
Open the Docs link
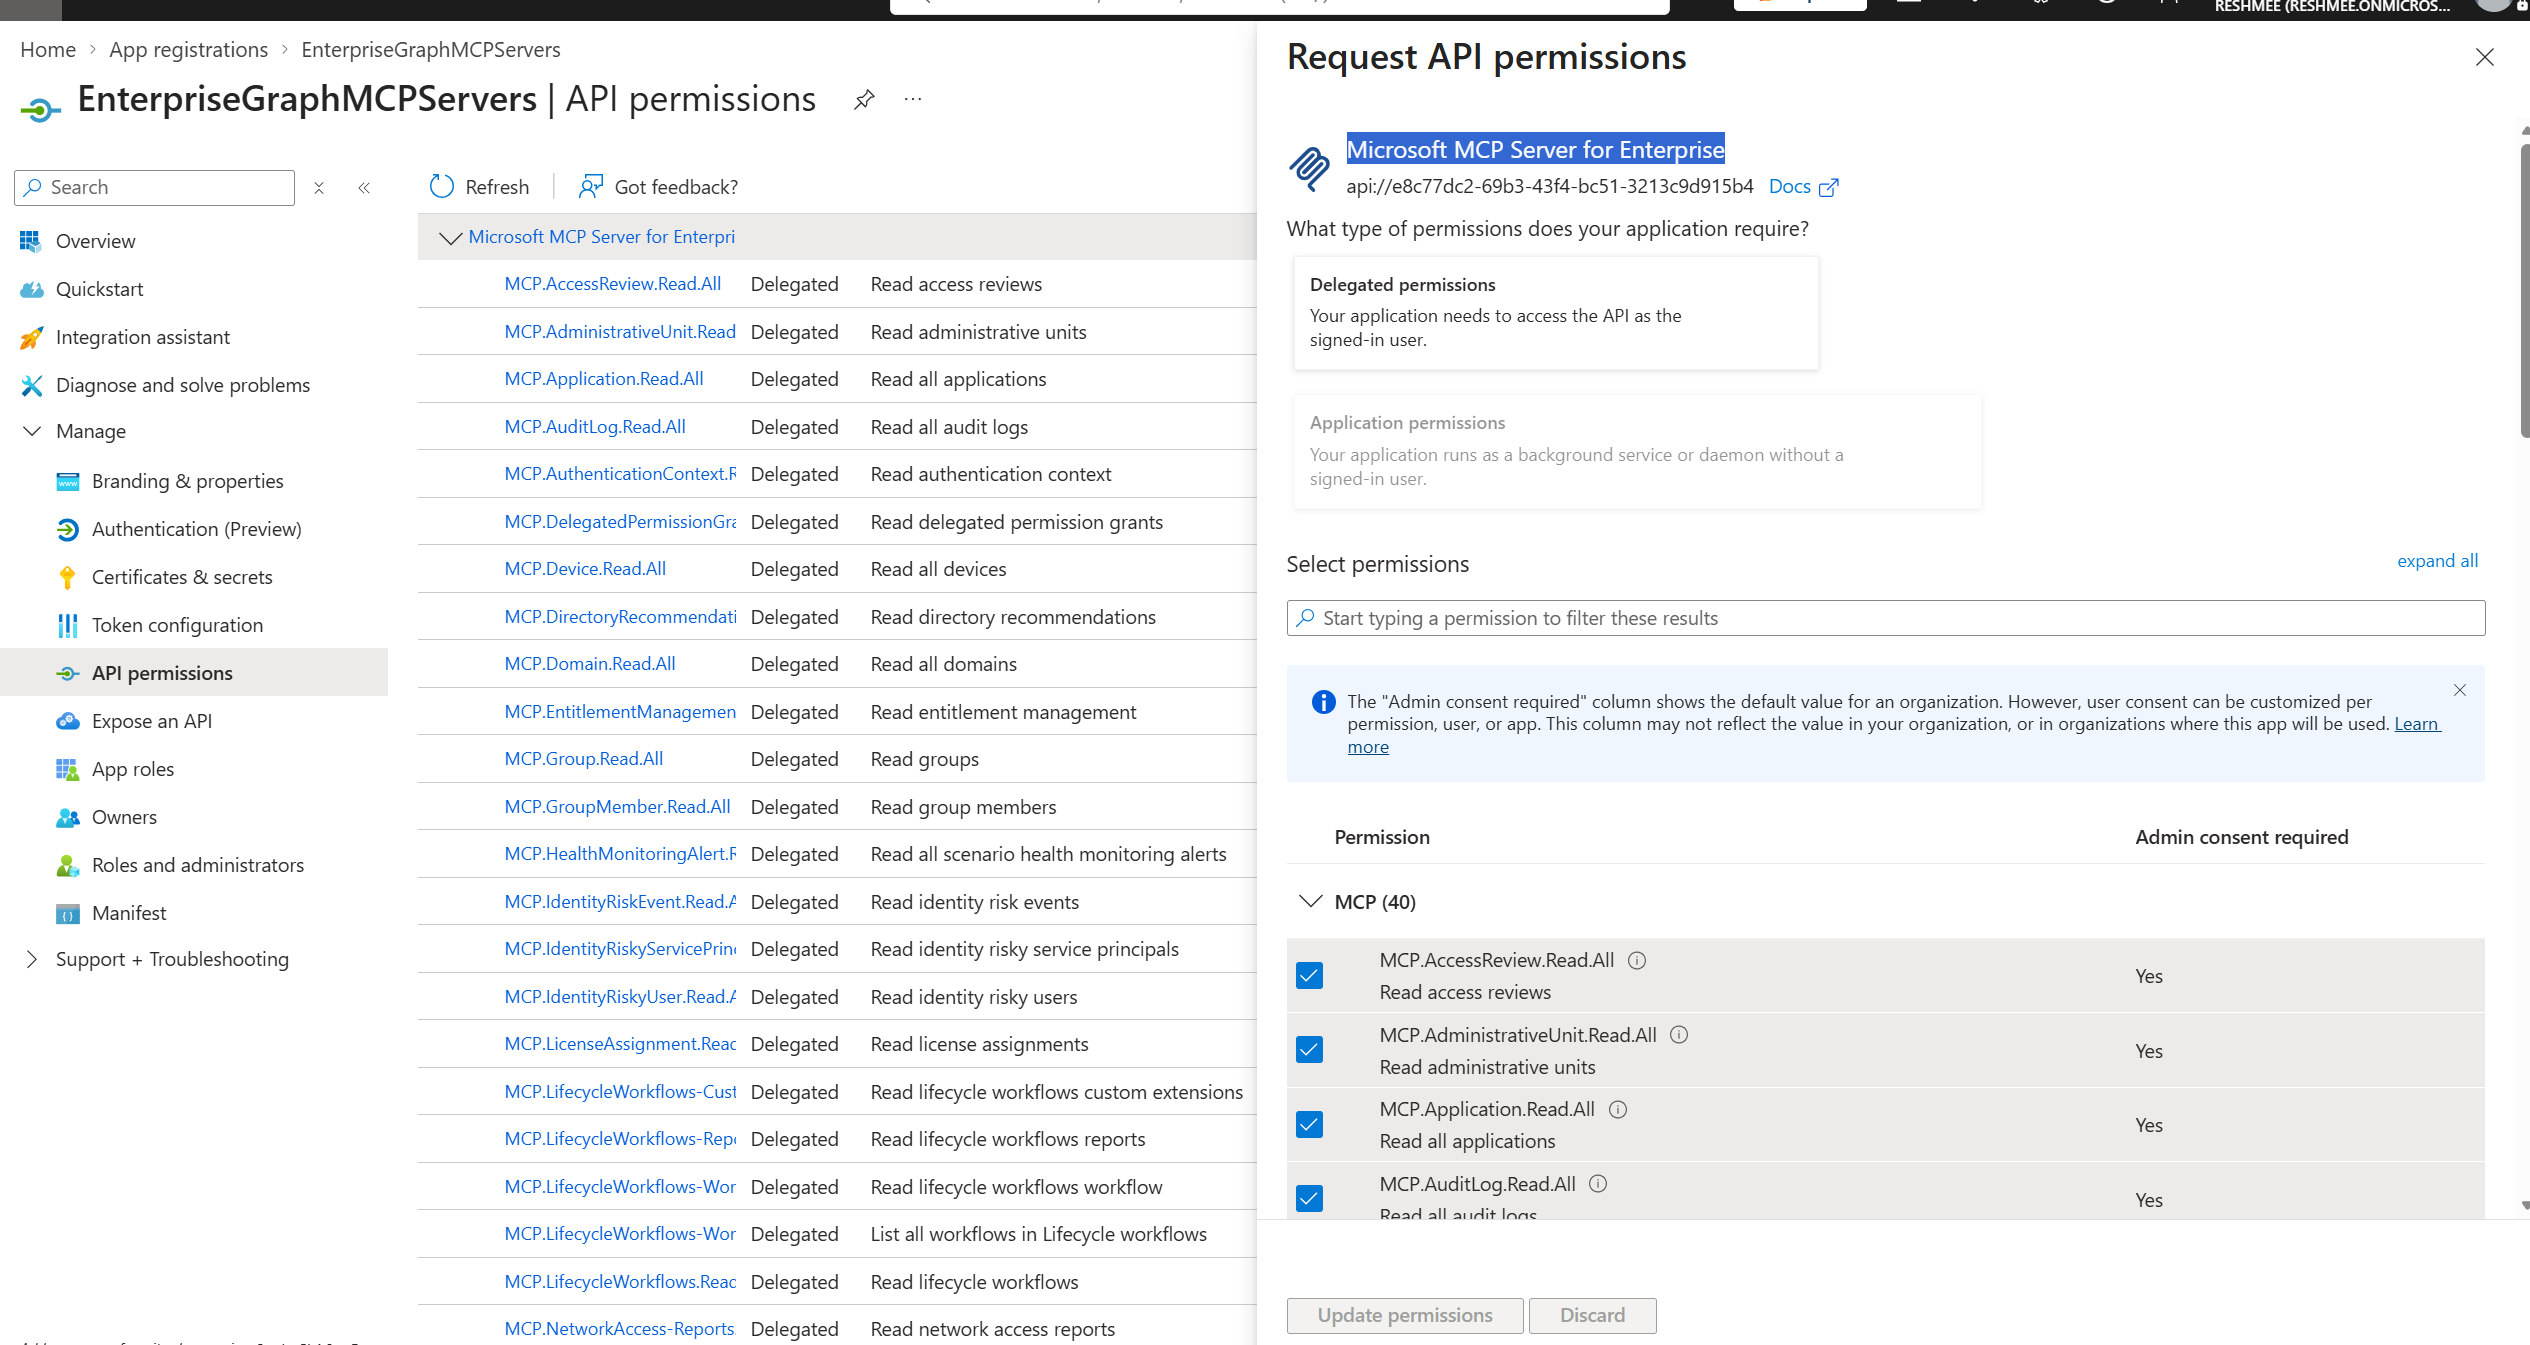(x=1789, y=186)
